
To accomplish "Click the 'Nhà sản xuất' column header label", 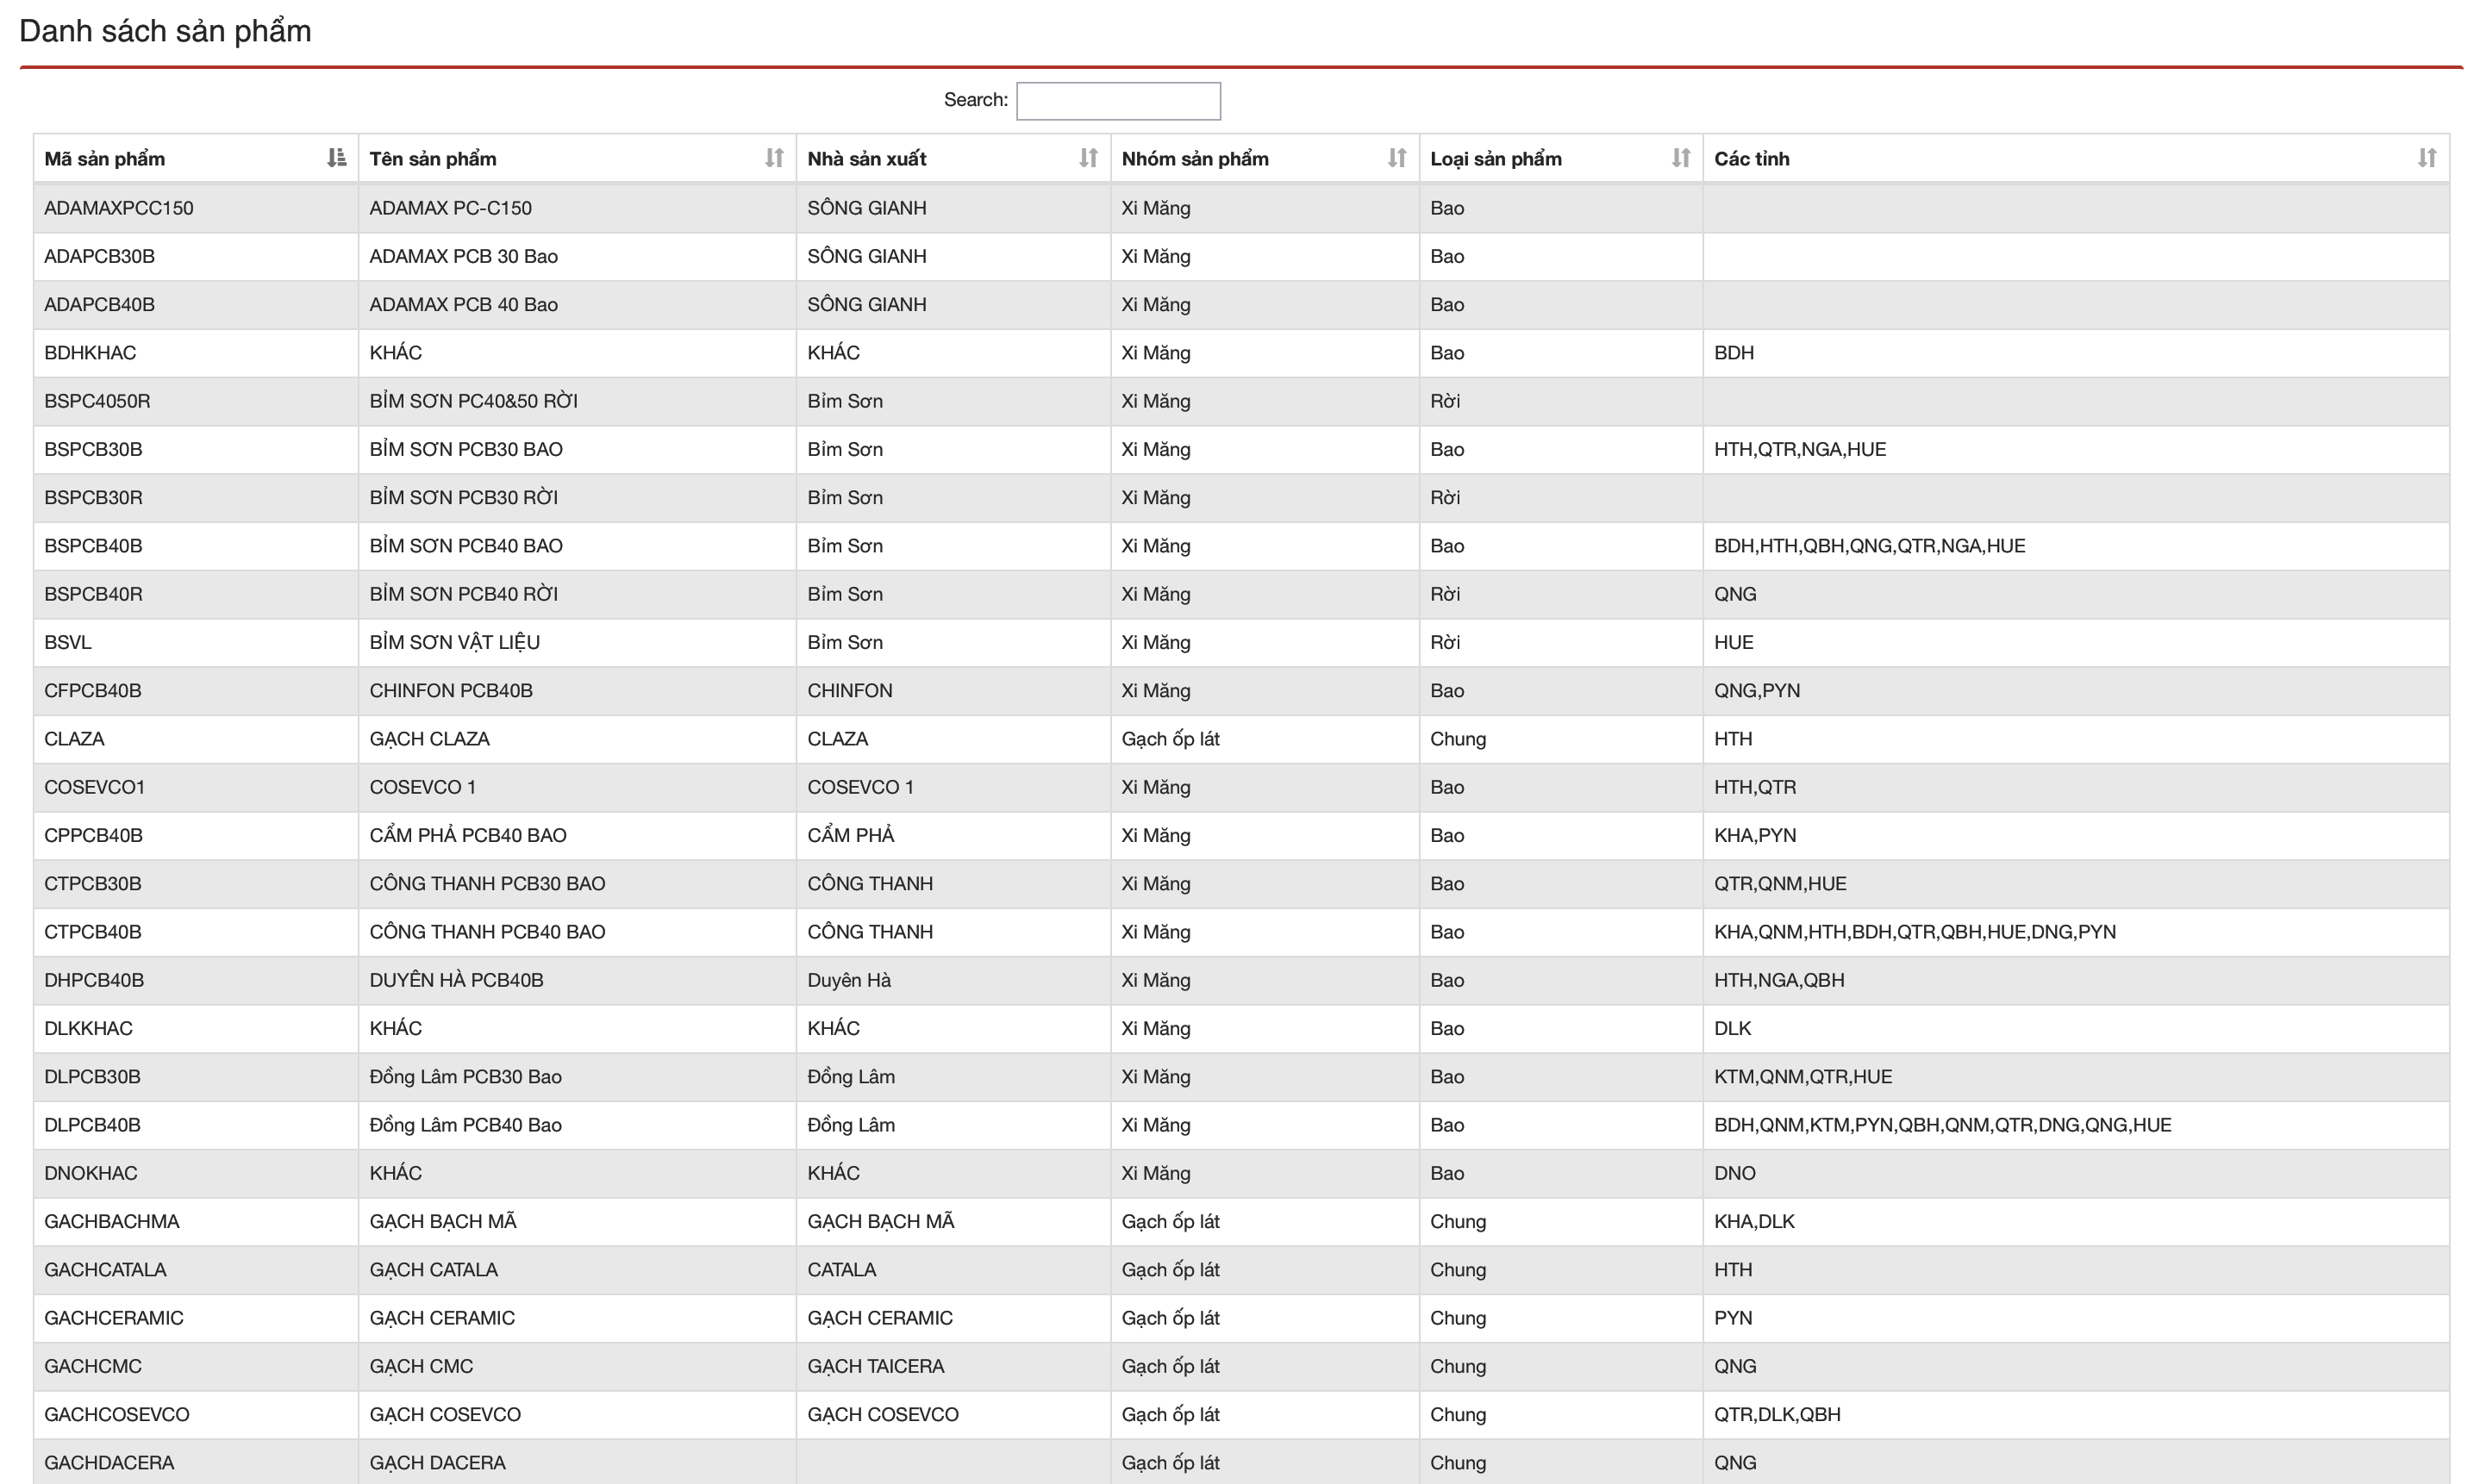I will click(x=867, y=159).
